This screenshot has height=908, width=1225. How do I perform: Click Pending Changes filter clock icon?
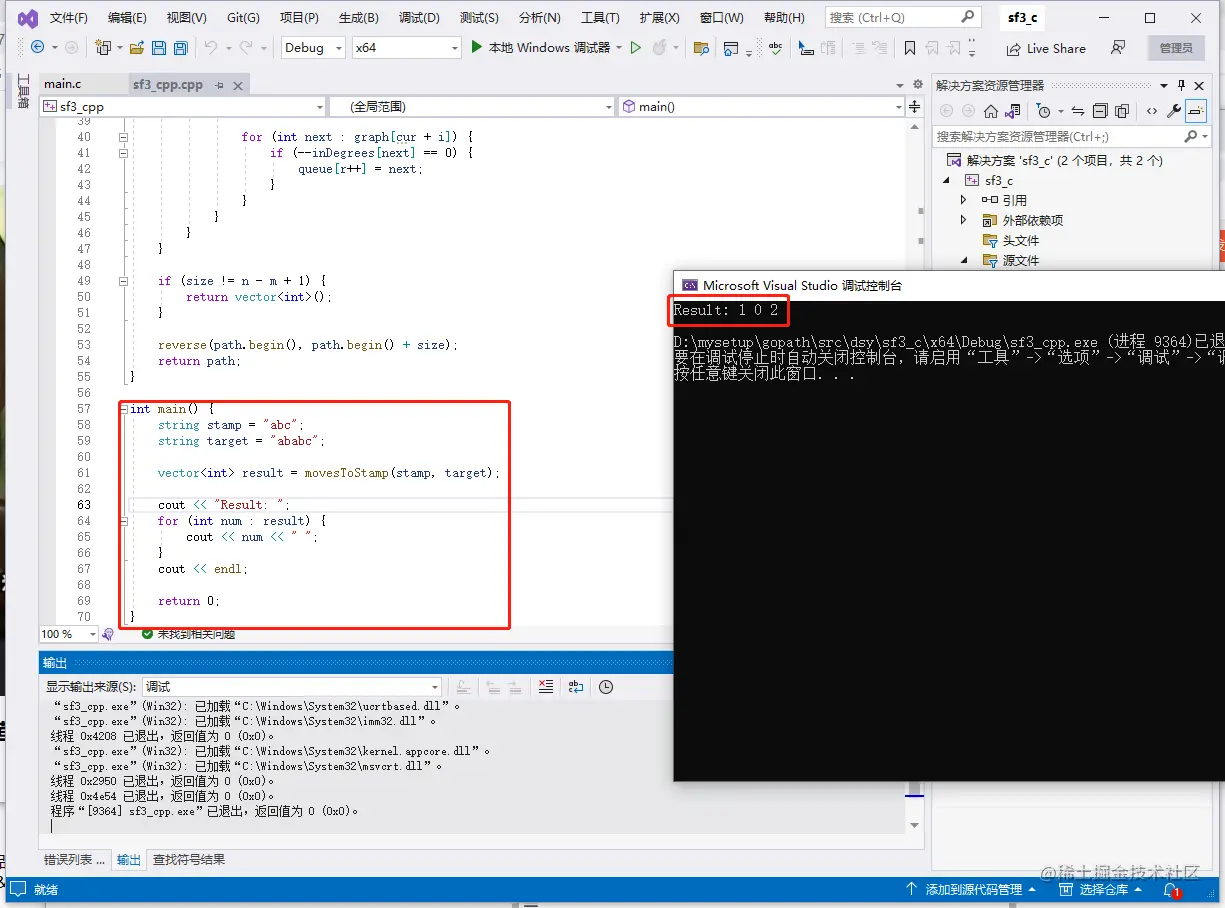1044,111
